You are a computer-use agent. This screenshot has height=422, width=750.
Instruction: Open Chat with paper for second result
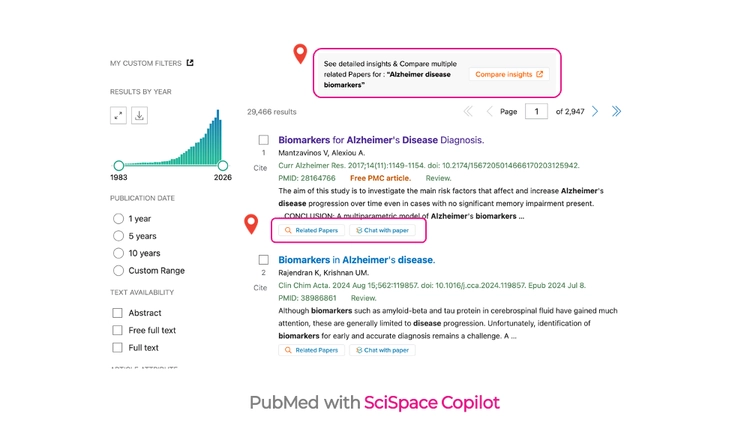tap(382, 350)
